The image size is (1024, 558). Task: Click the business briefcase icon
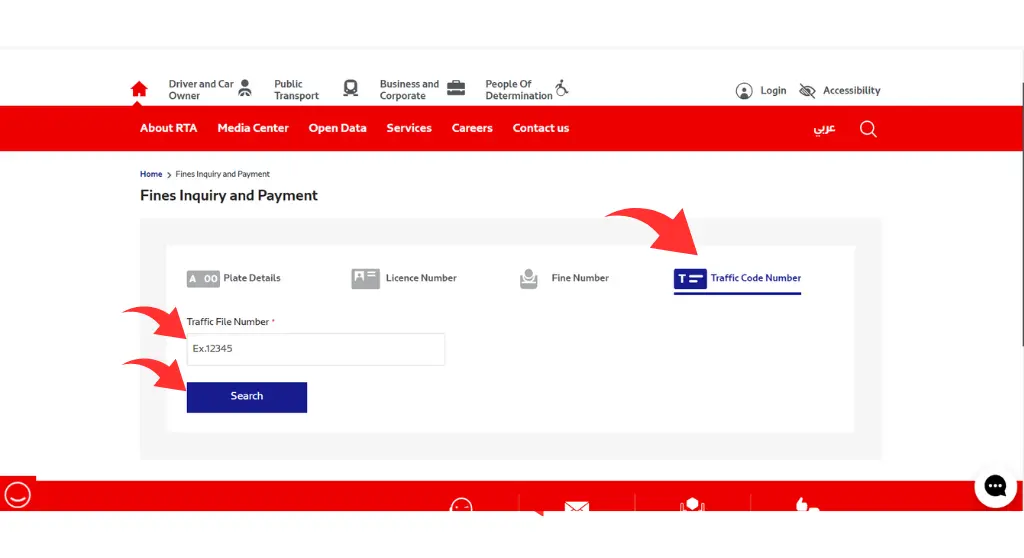click(x=456, y=88)
